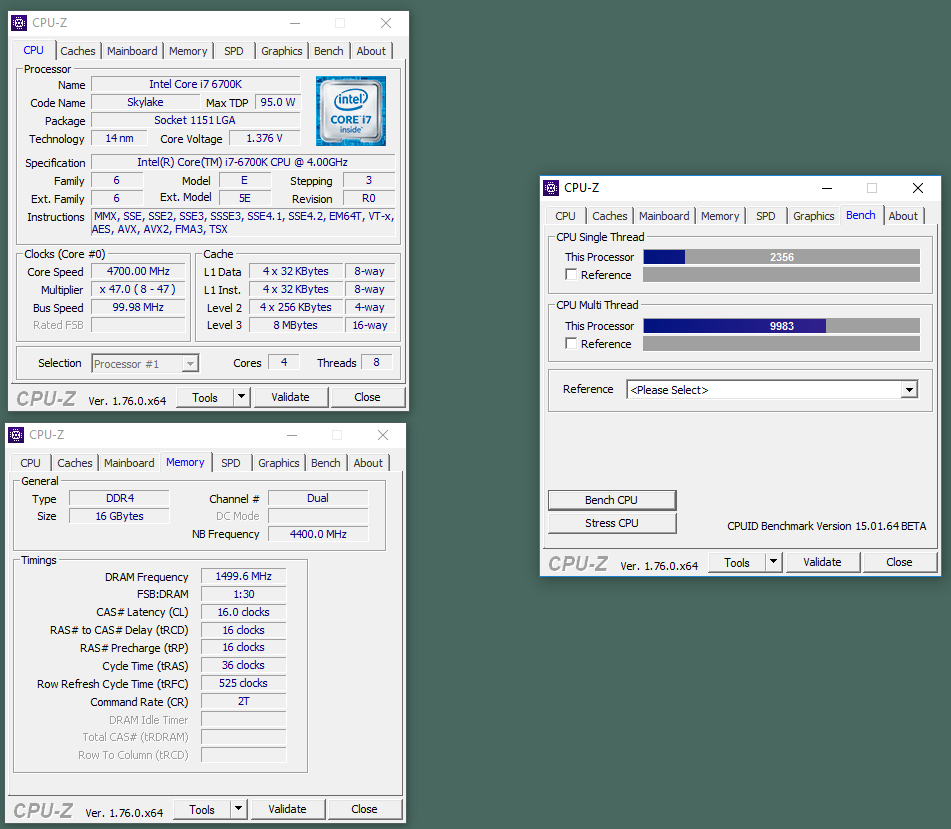This screenshot has width=951, height=829.
Task: Click FSB:DRAM ratio value 1:30
Action: tap(243, 594)
